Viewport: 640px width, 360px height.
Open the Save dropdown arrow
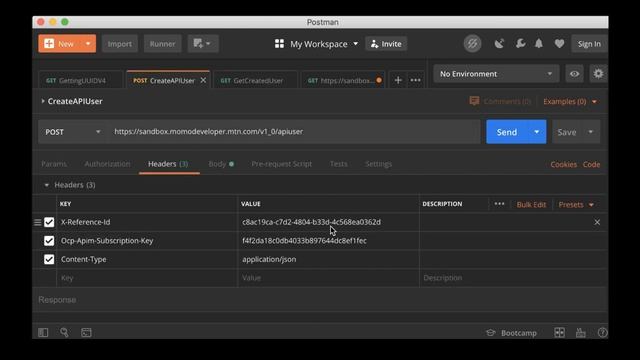pyautogui.click(x=591, y=132)
